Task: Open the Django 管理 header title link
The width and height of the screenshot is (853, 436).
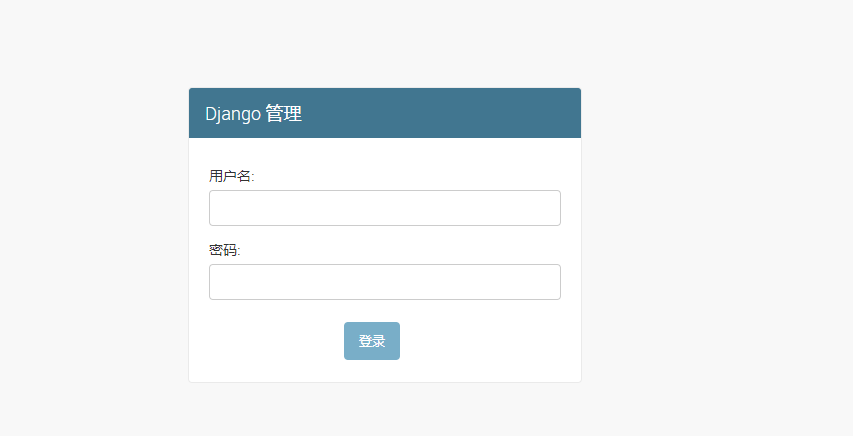Action: (253, 114)
